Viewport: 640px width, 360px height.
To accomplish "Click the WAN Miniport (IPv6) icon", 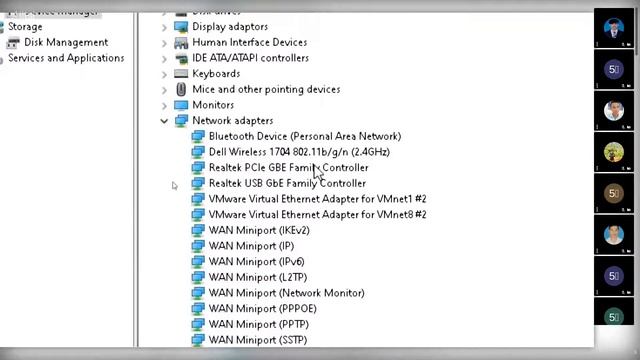I will [198, 262].
